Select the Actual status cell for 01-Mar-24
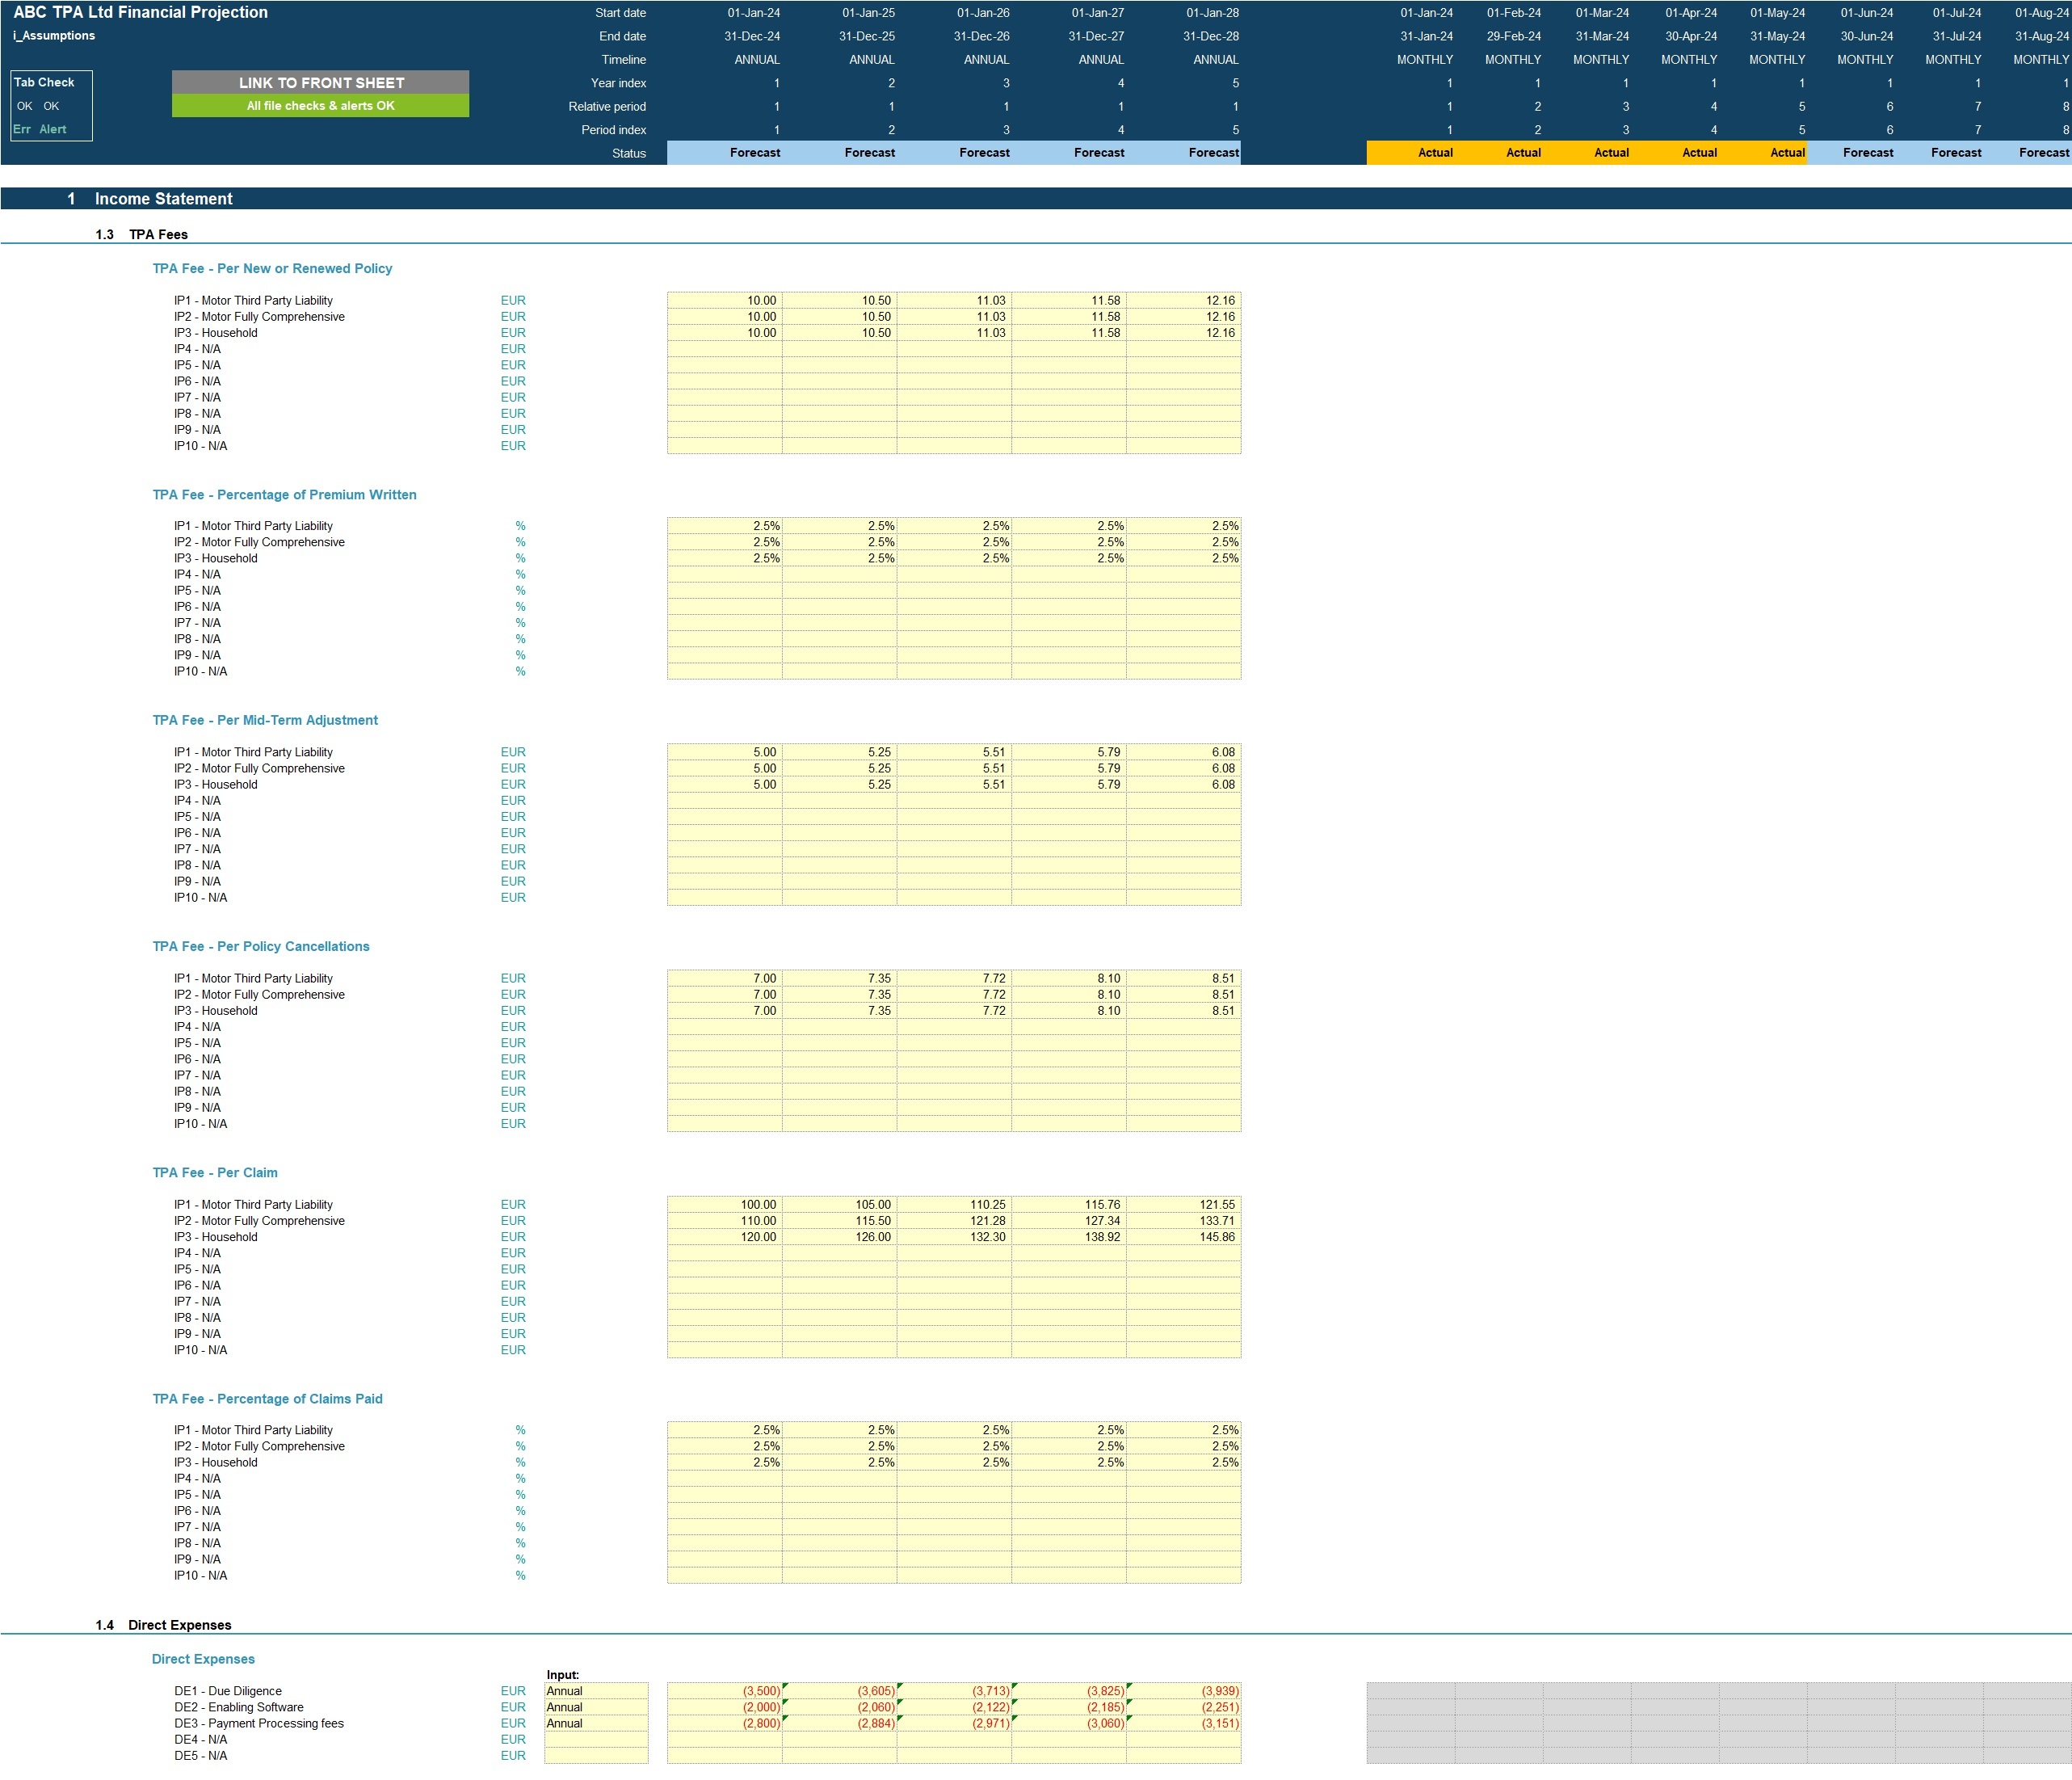The width and height of the screenshot is (2072, 1780). (x=1587, y=152)
